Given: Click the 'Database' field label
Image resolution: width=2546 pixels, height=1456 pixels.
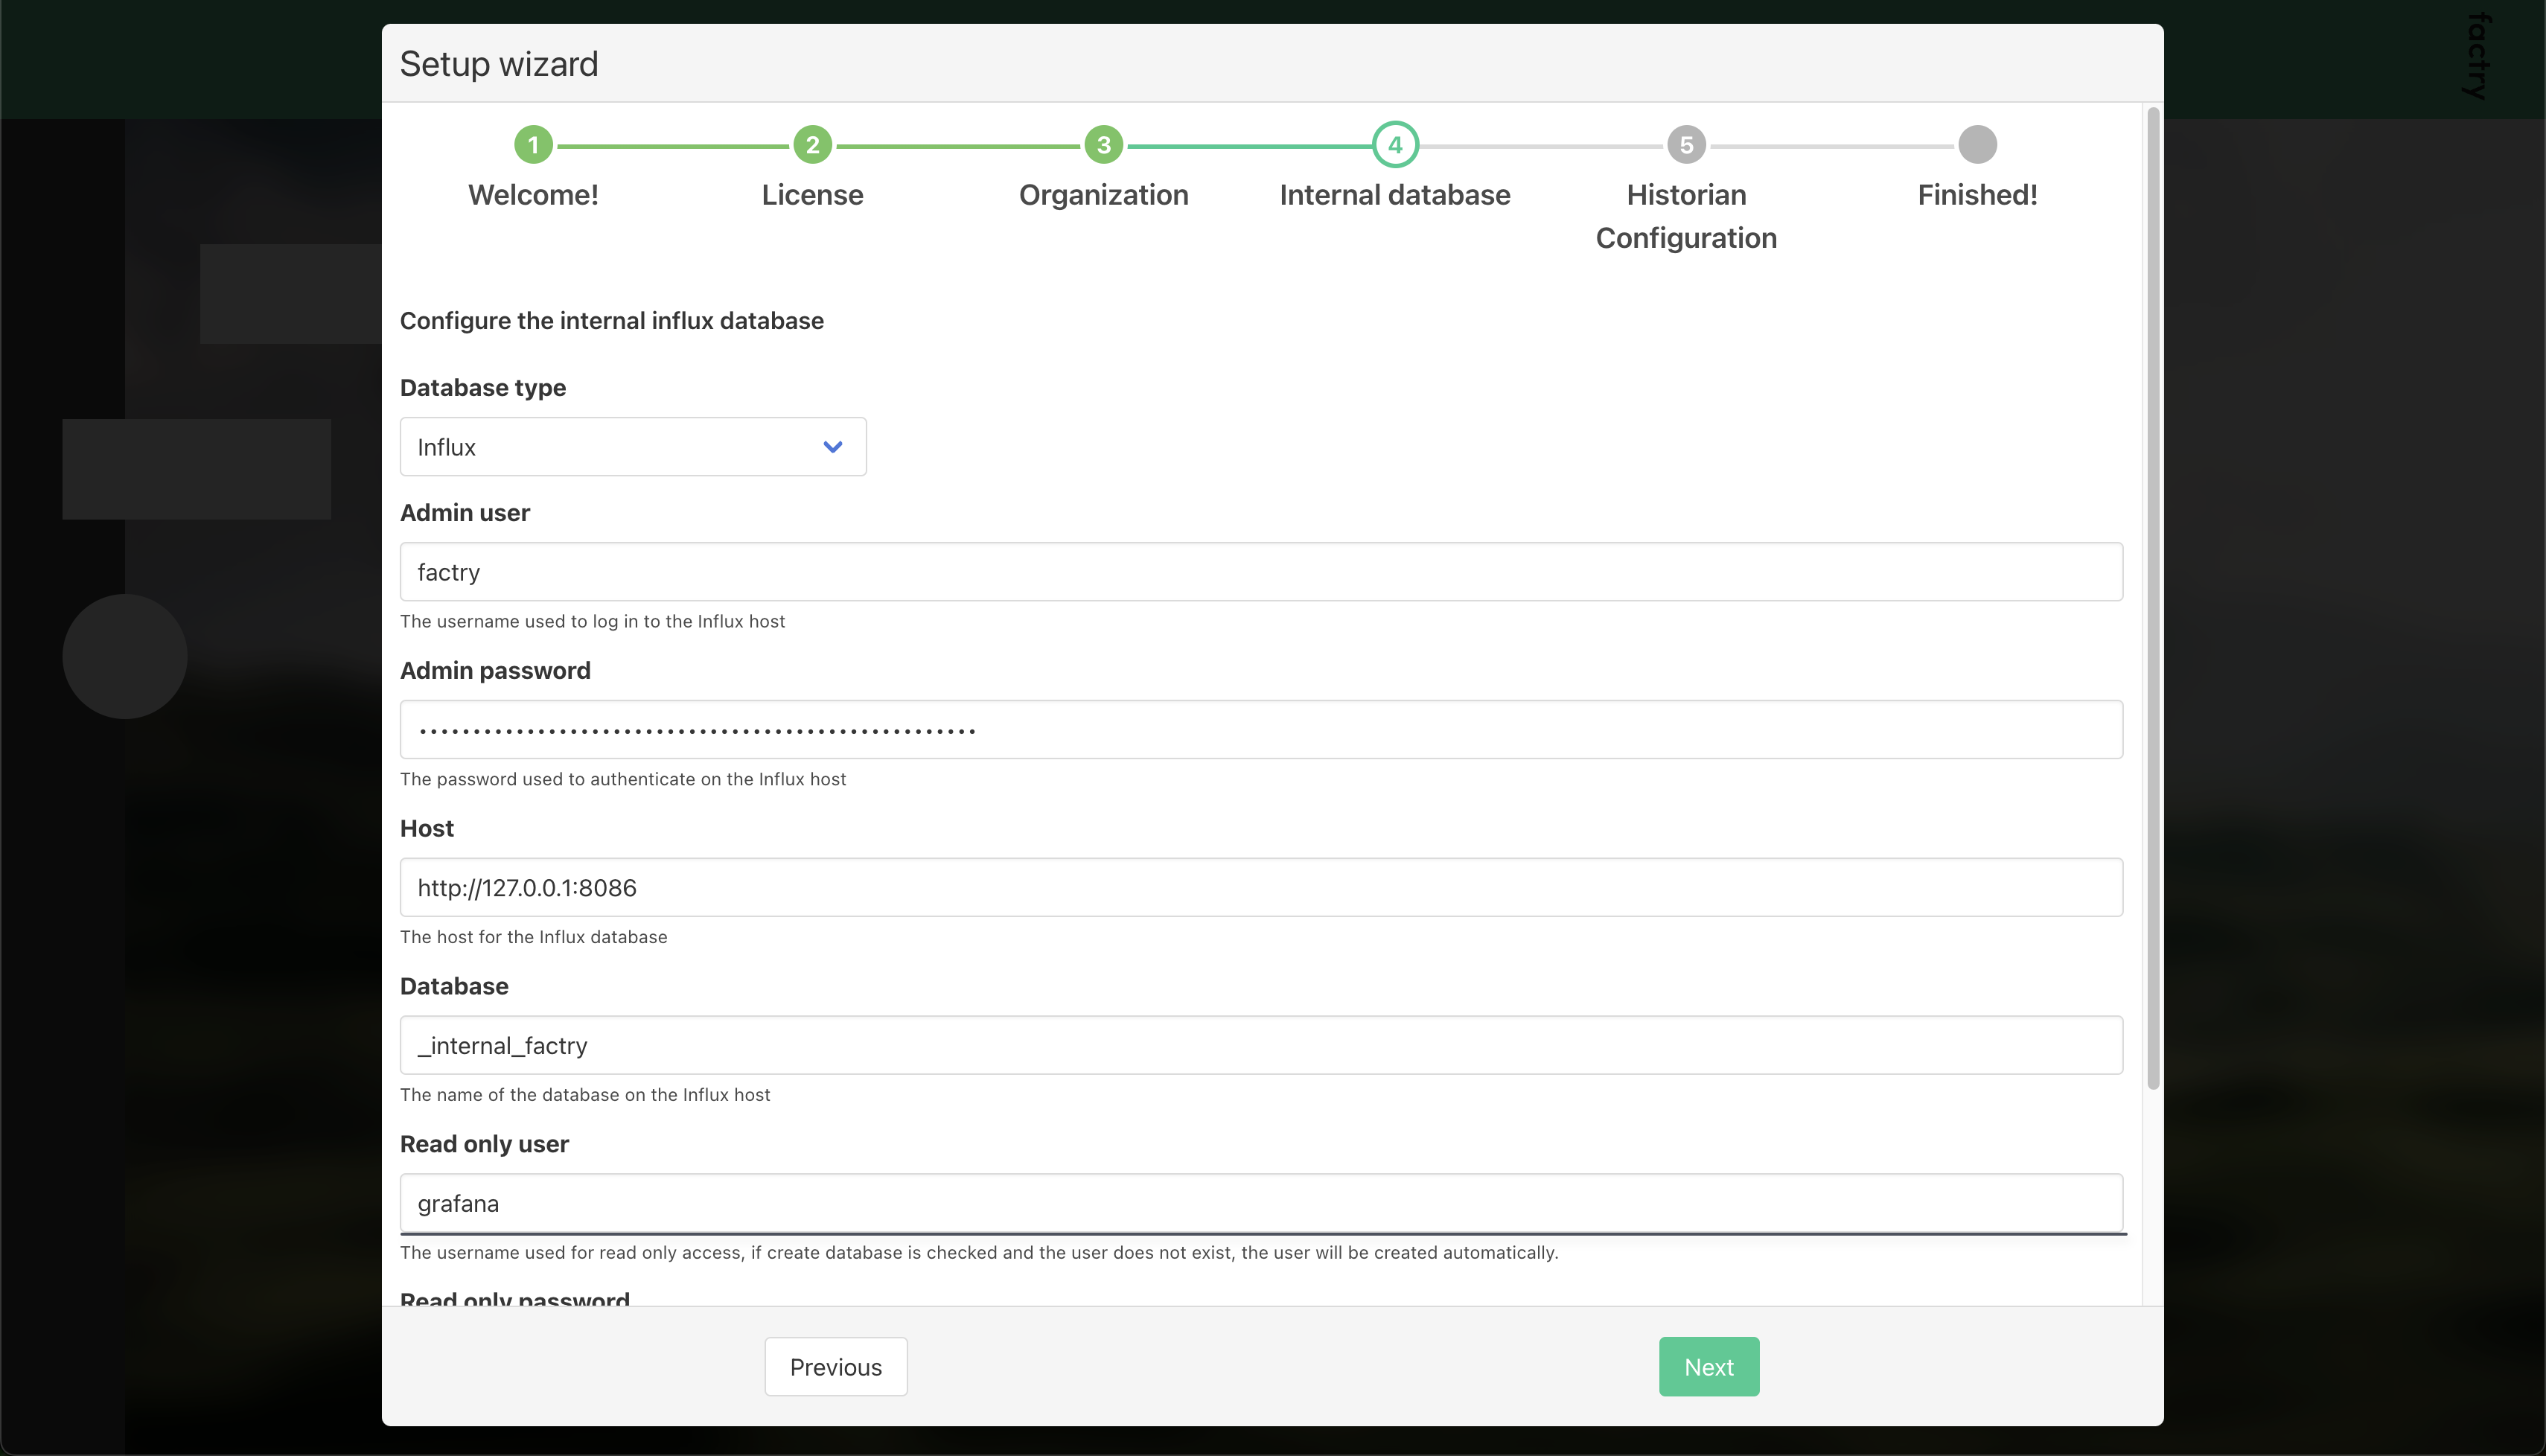Looking at the screenshot, I should [454, 987].
